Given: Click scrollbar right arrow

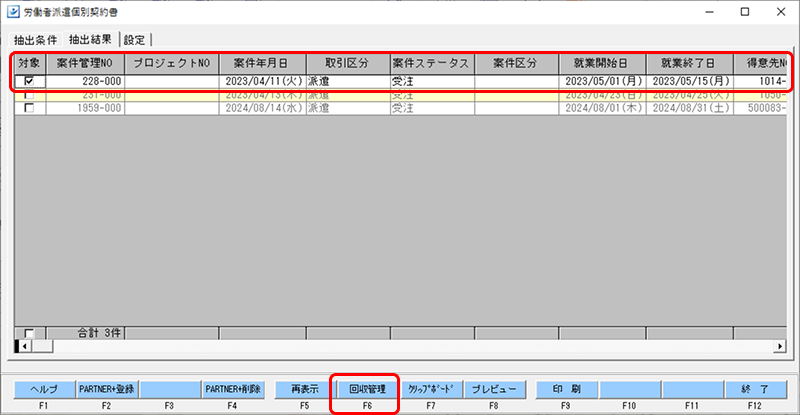Looking at the screenshot, I should [x=780, y=346].
